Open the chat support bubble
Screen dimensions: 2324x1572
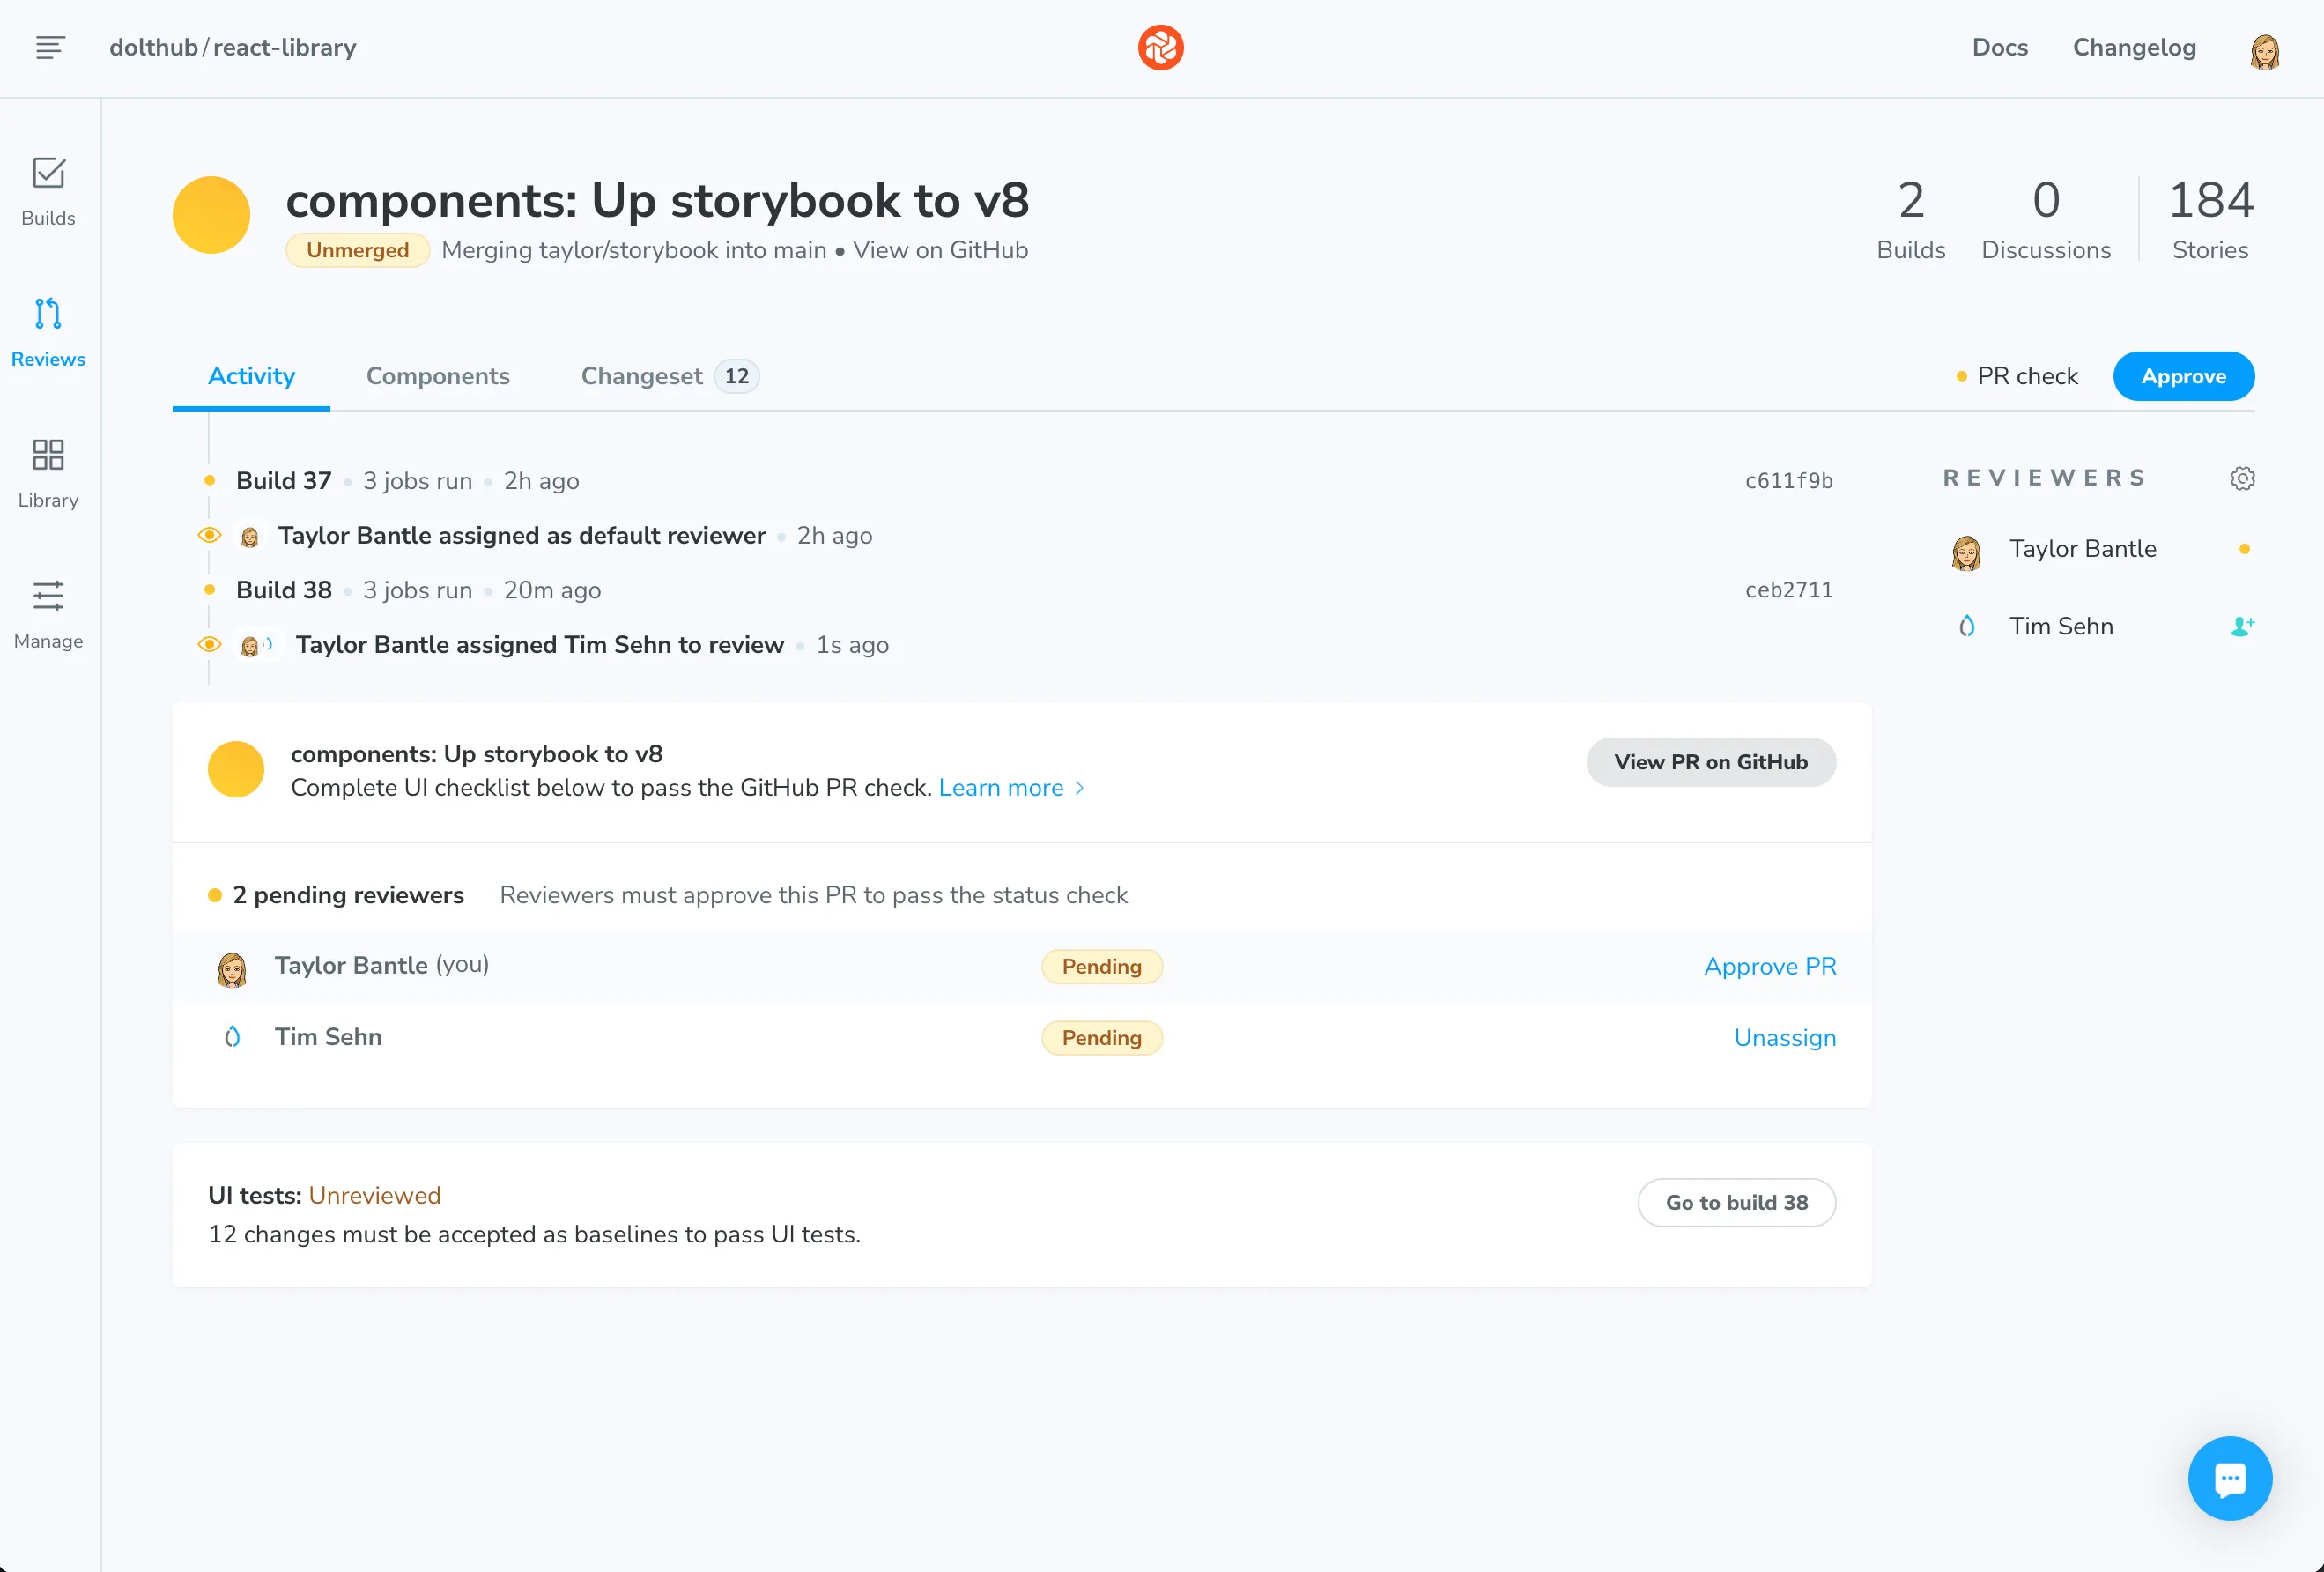click(x=2230, y=1479)
